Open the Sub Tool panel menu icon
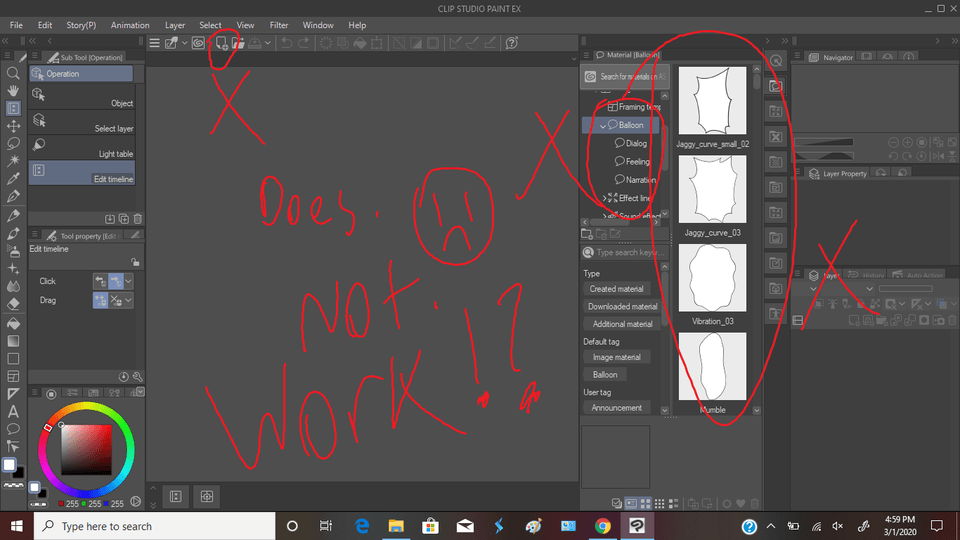The image size is (960, 540). [34, 57]
